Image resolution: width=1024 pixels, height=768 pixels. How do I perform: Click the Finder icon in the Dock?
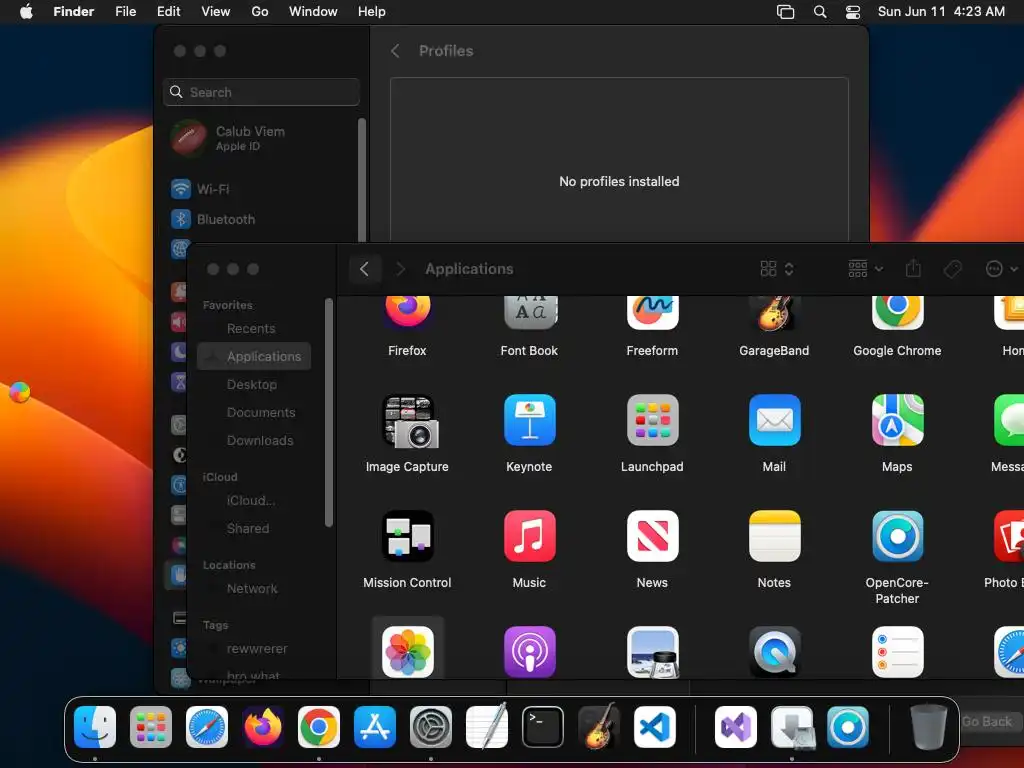95,727
